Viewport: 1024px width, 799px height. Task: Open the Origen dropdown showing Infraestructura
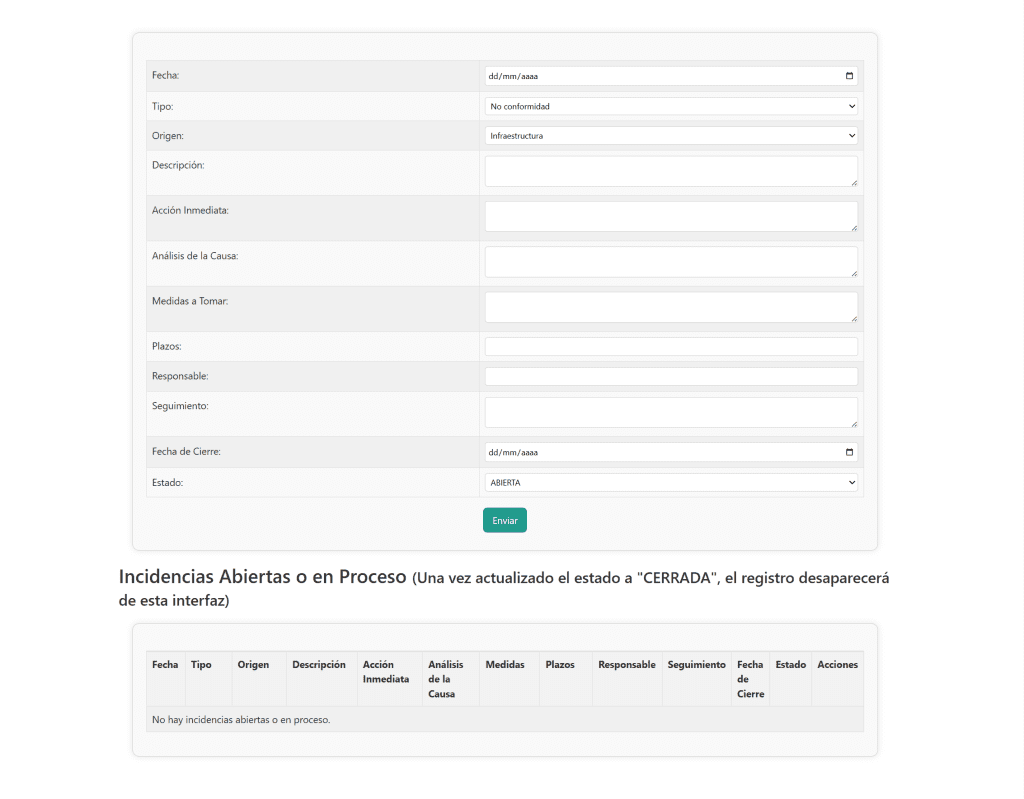click(x=671, y=136)
